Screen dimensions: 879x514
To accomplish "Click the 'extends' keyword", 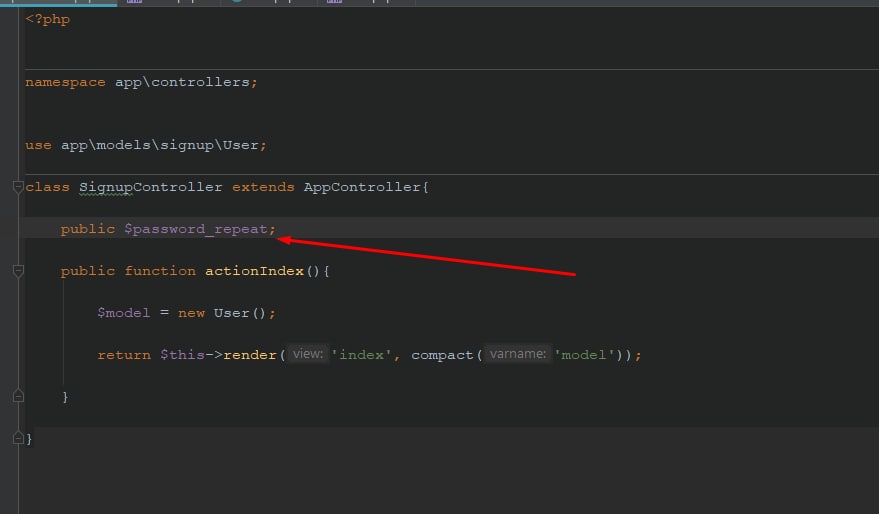I will 263,187.
